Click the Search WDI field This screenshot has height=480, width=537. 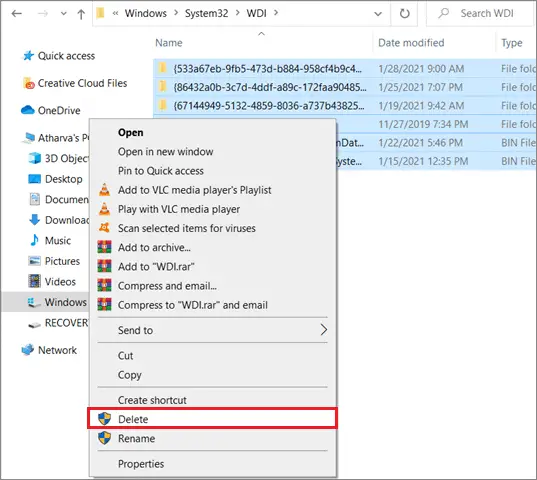(x=481, y=14)
